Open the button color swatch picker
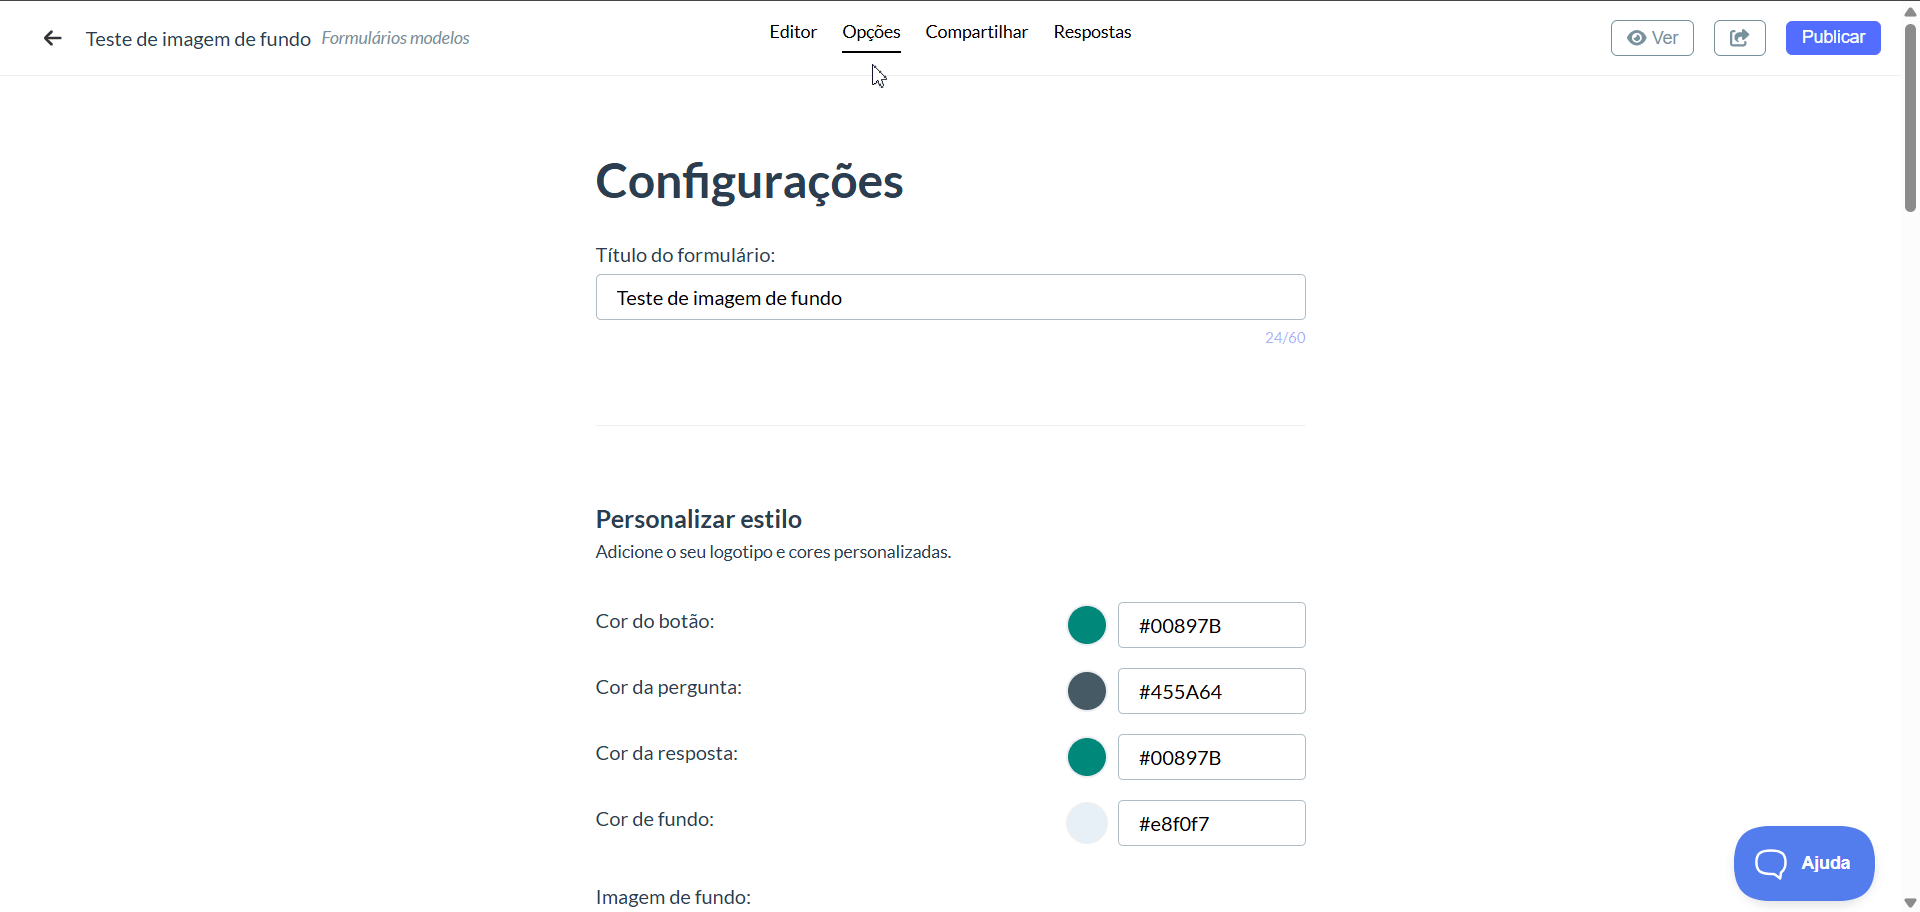The height and width of the screenshot is (912, 1920). tap(1086, 625)
